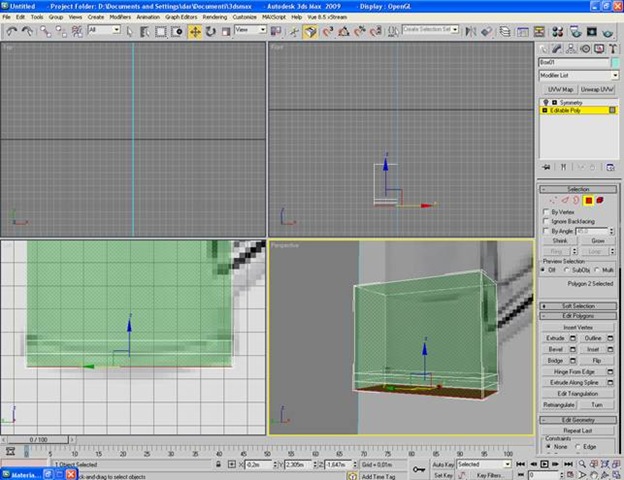Toggle the Symmetry modifier lightbulb
The image size is (624, 480).
click(x=546, y=102)
